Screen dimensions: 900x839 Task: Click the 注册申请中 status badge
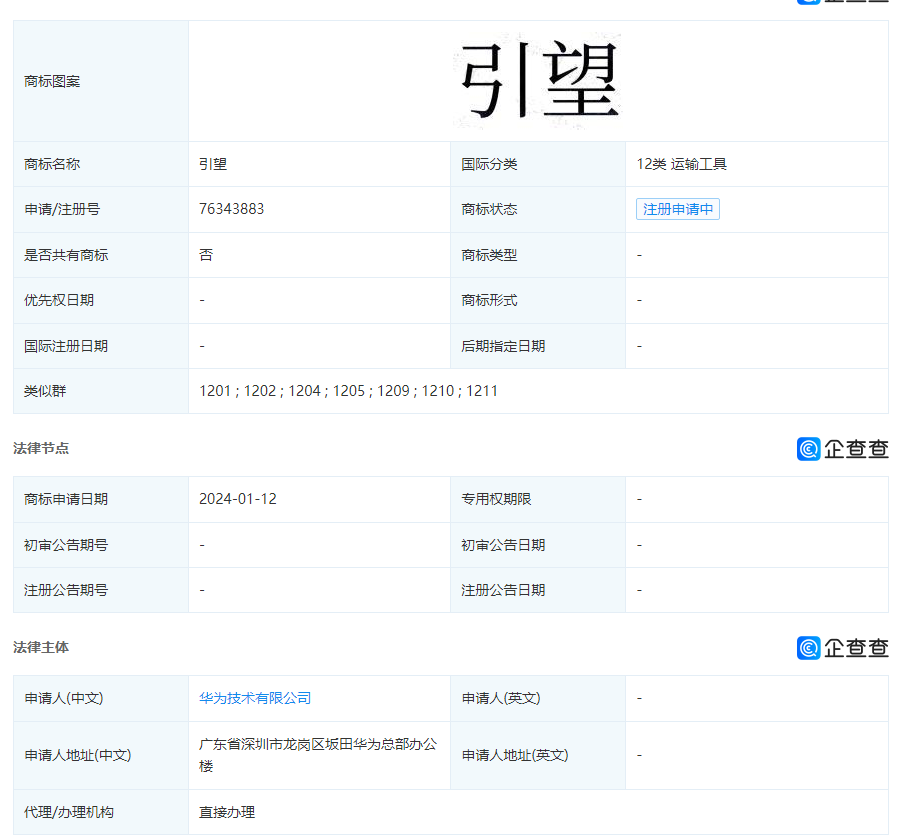[x=677, y=210]
